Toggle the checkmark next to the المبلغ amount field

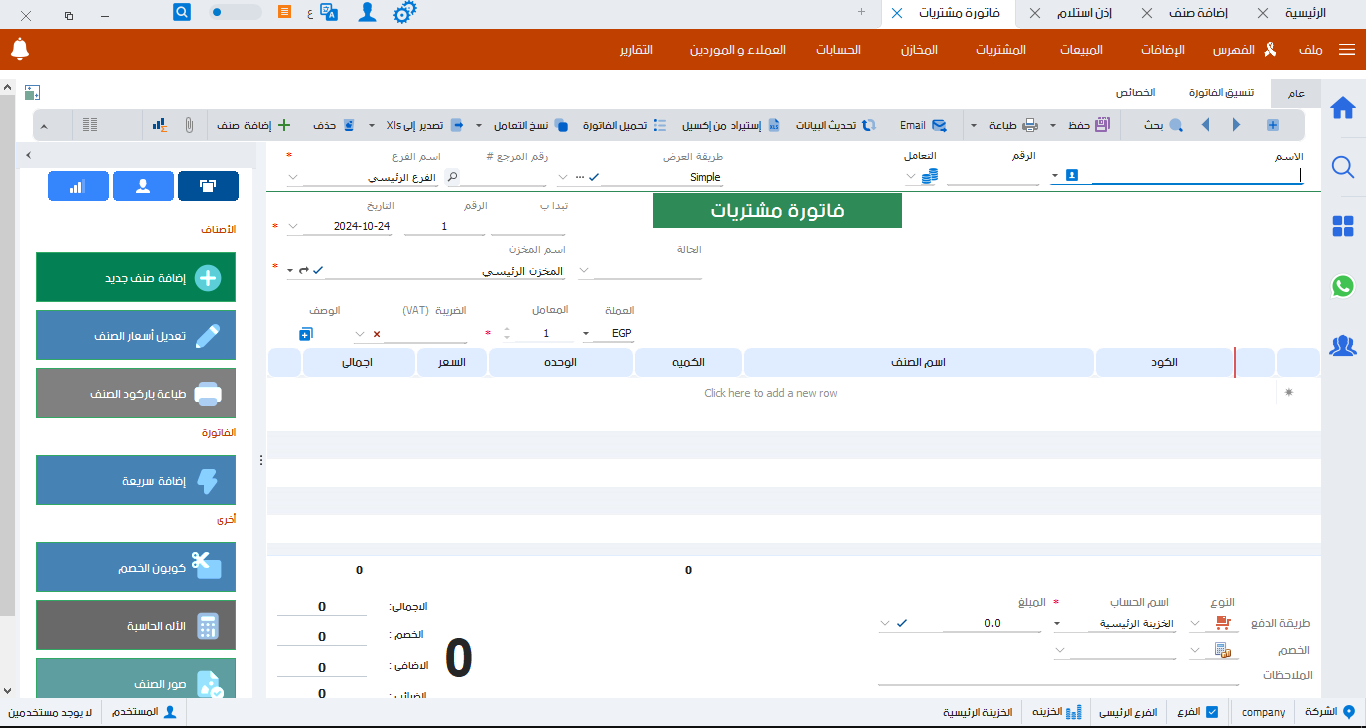coord(903,621)
